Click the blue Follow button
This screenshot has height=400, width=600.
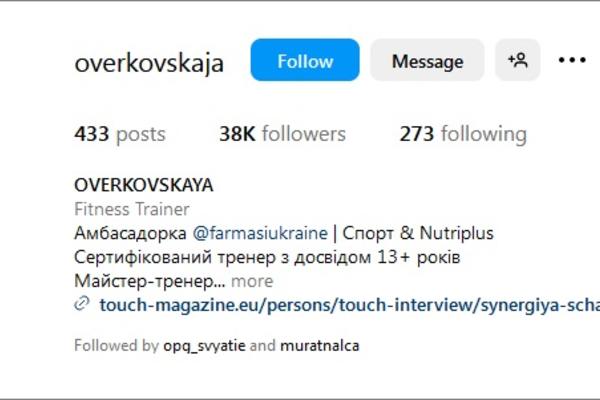(x=305, y=60)
